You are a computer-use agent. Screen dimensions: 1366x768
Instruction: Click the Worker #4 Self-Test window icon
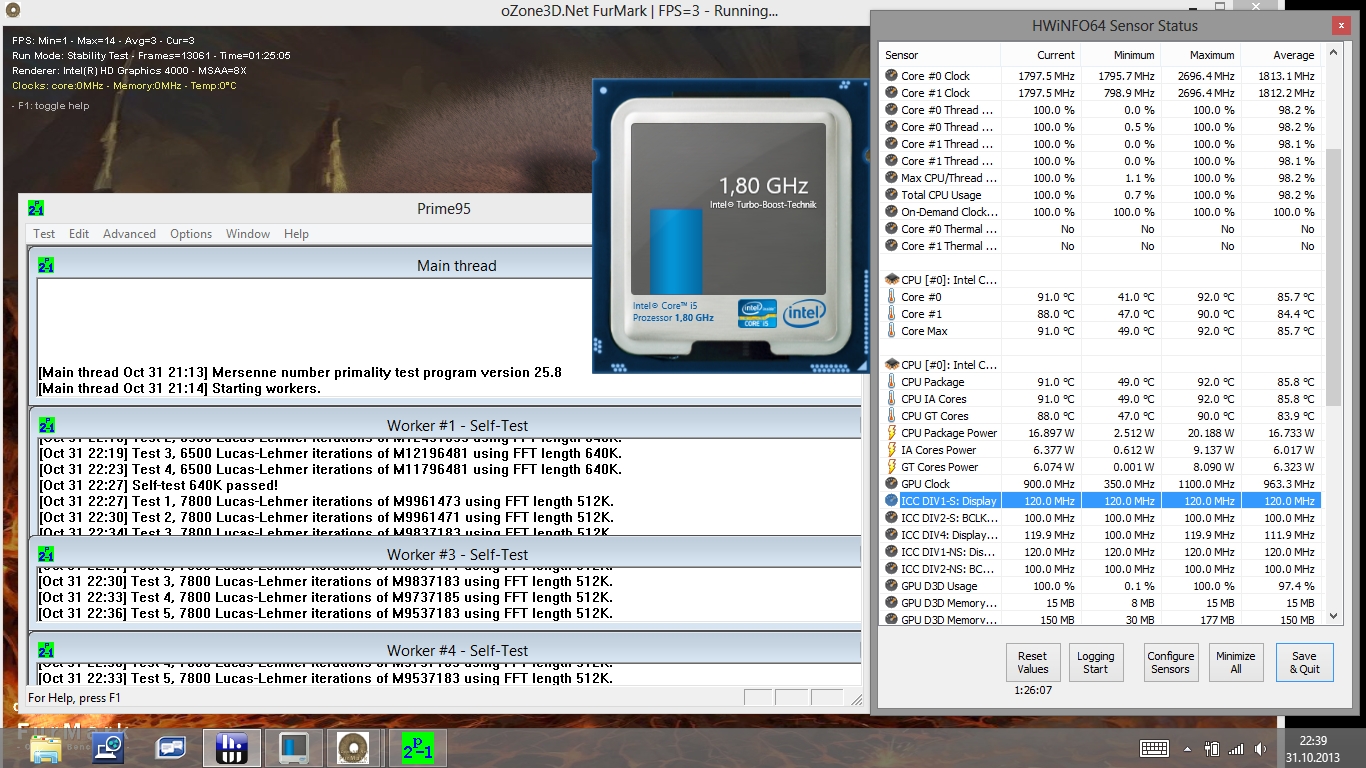click(46, 650)
